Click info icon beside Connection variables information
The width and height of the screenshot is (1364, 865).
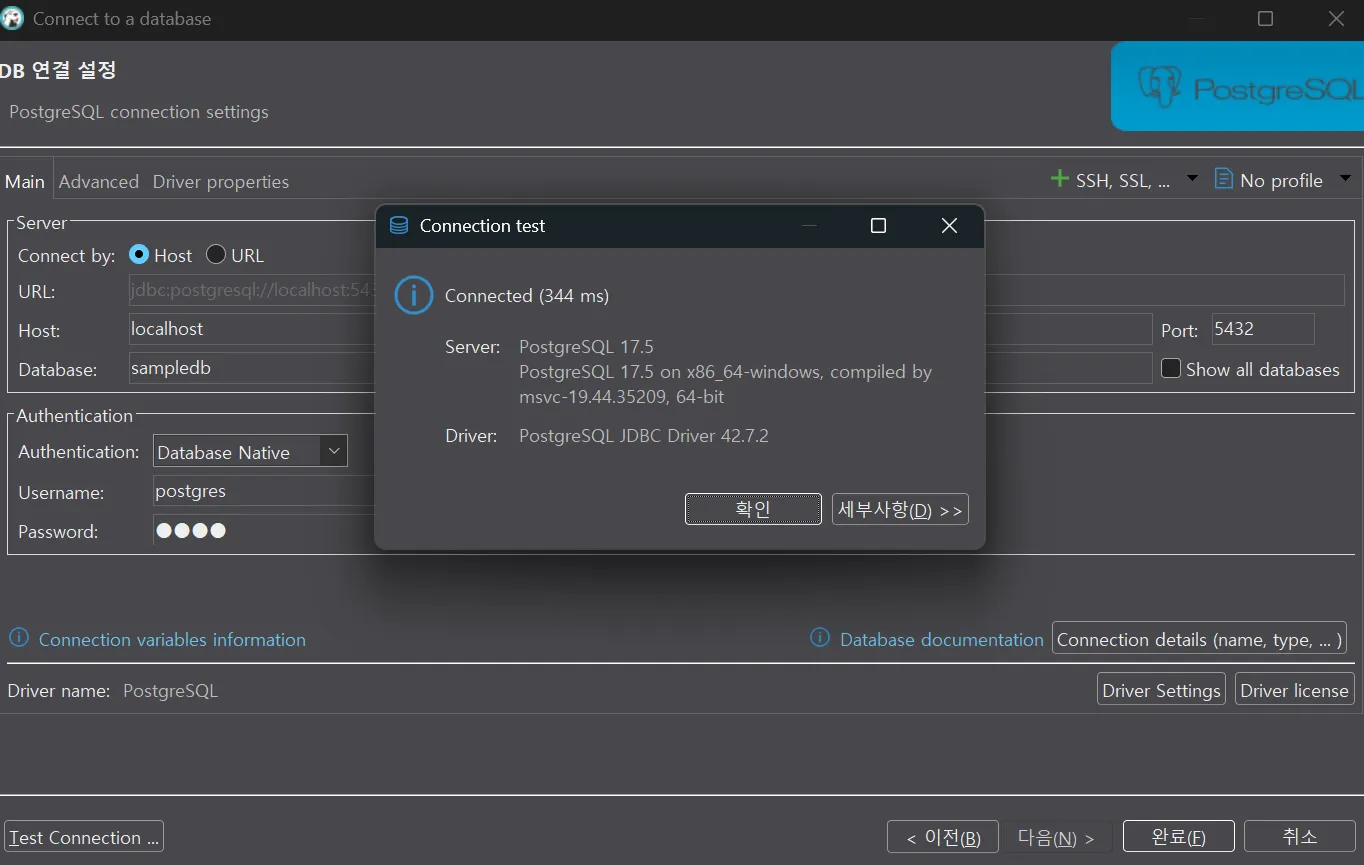point(19,638)
